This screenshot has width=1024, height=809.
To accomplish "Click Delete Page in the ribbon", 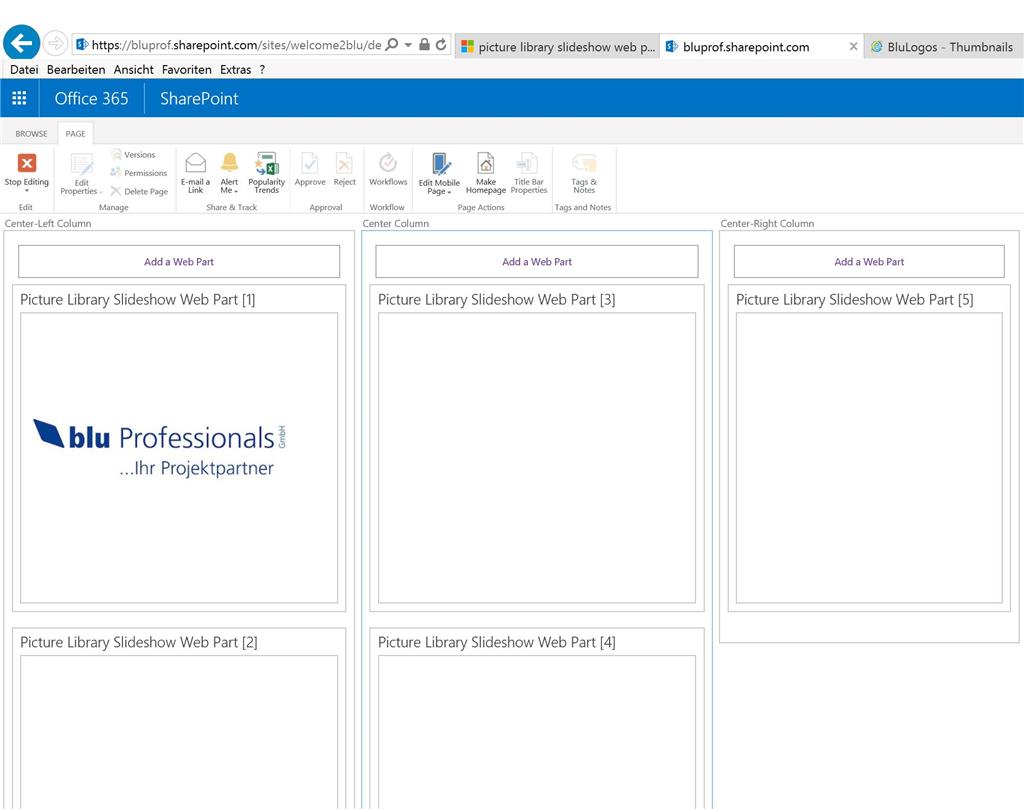I will 138,191.
